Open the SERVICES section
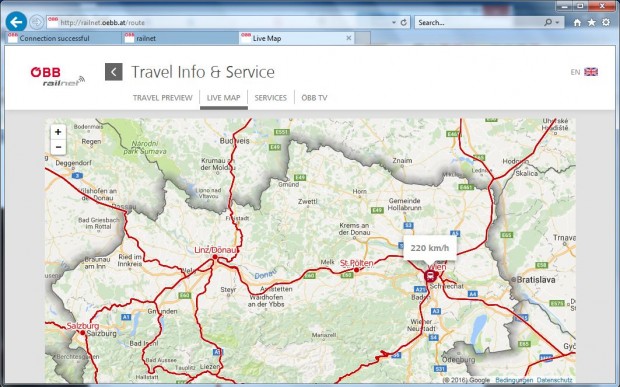Image resolution: width=620 pixels, height=387 pixels. 270,98
